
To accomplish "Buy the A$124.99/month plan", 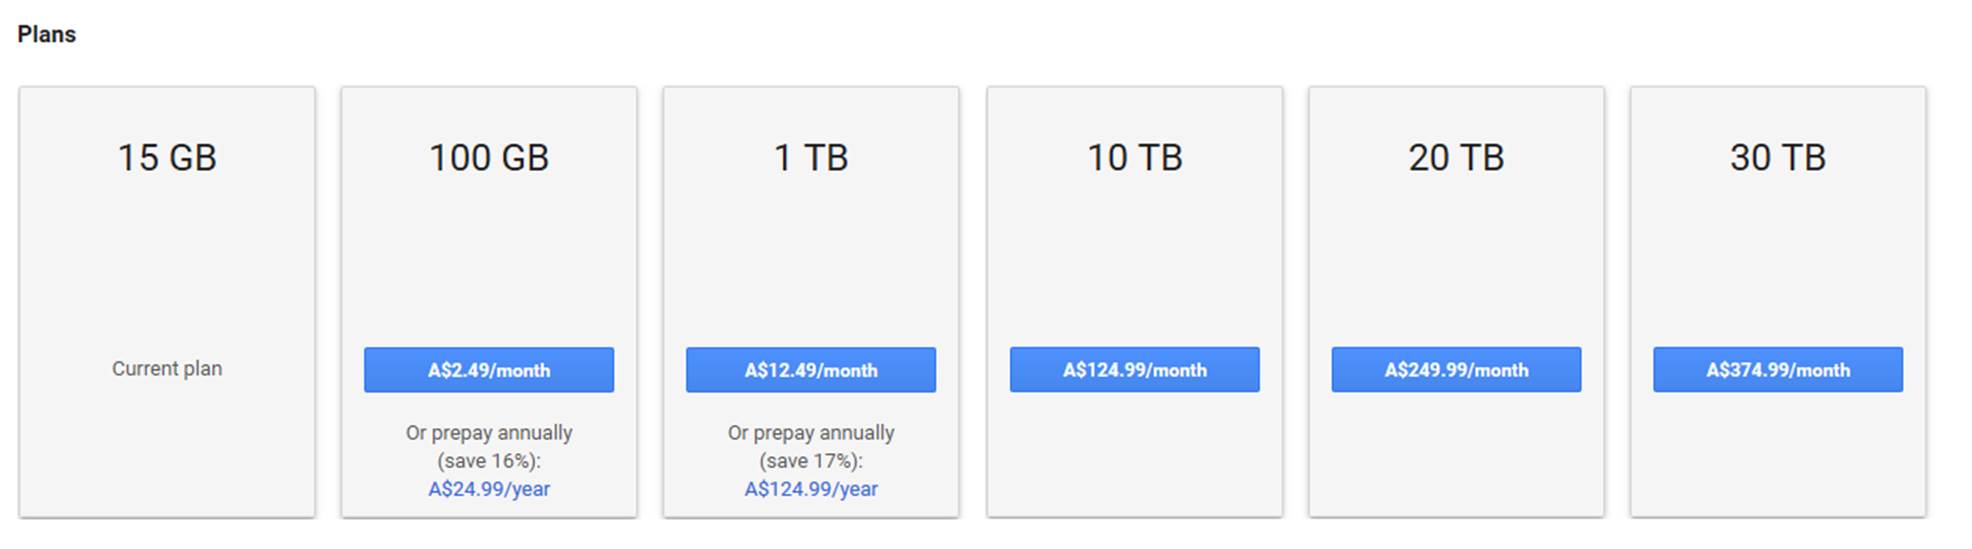I will [1135, 370].
